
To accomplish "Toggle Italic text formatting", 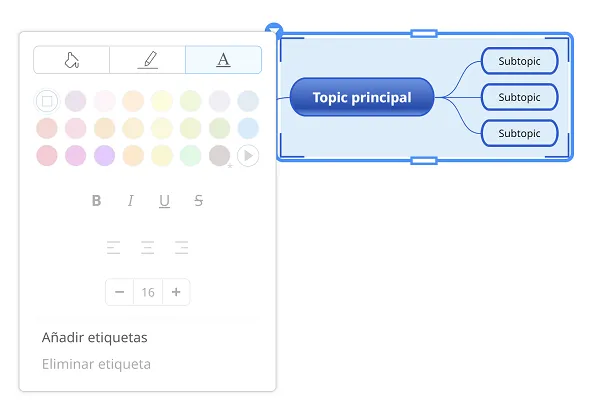I will [130, 201].
